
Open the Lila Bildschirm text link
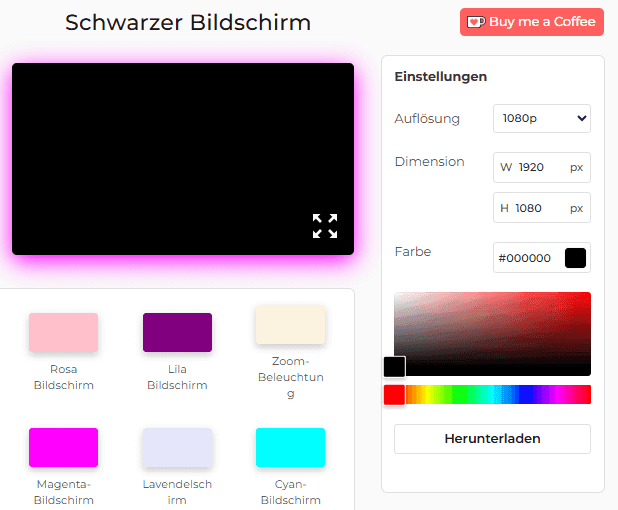tap(177, 377)
